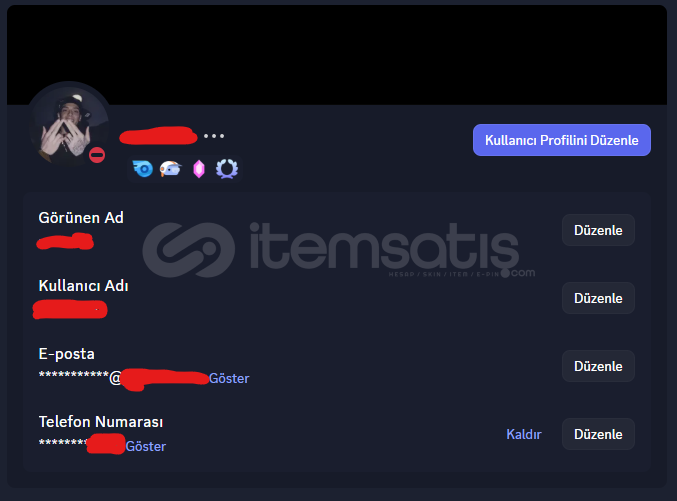This screenshot has height=501, width=677.
Task: Click the blue Nitro subscriber badge
Action: point(142,168)
